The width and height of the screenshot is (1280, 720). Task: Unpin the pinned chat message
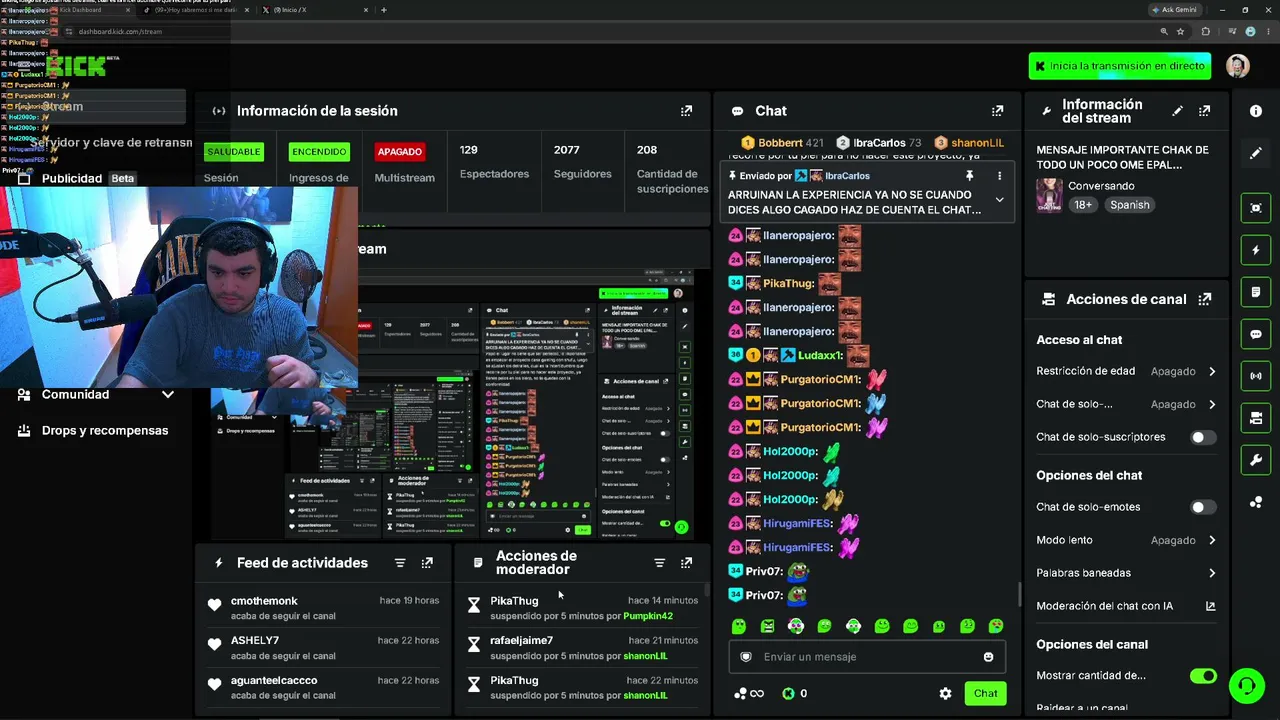click(969, 176)
